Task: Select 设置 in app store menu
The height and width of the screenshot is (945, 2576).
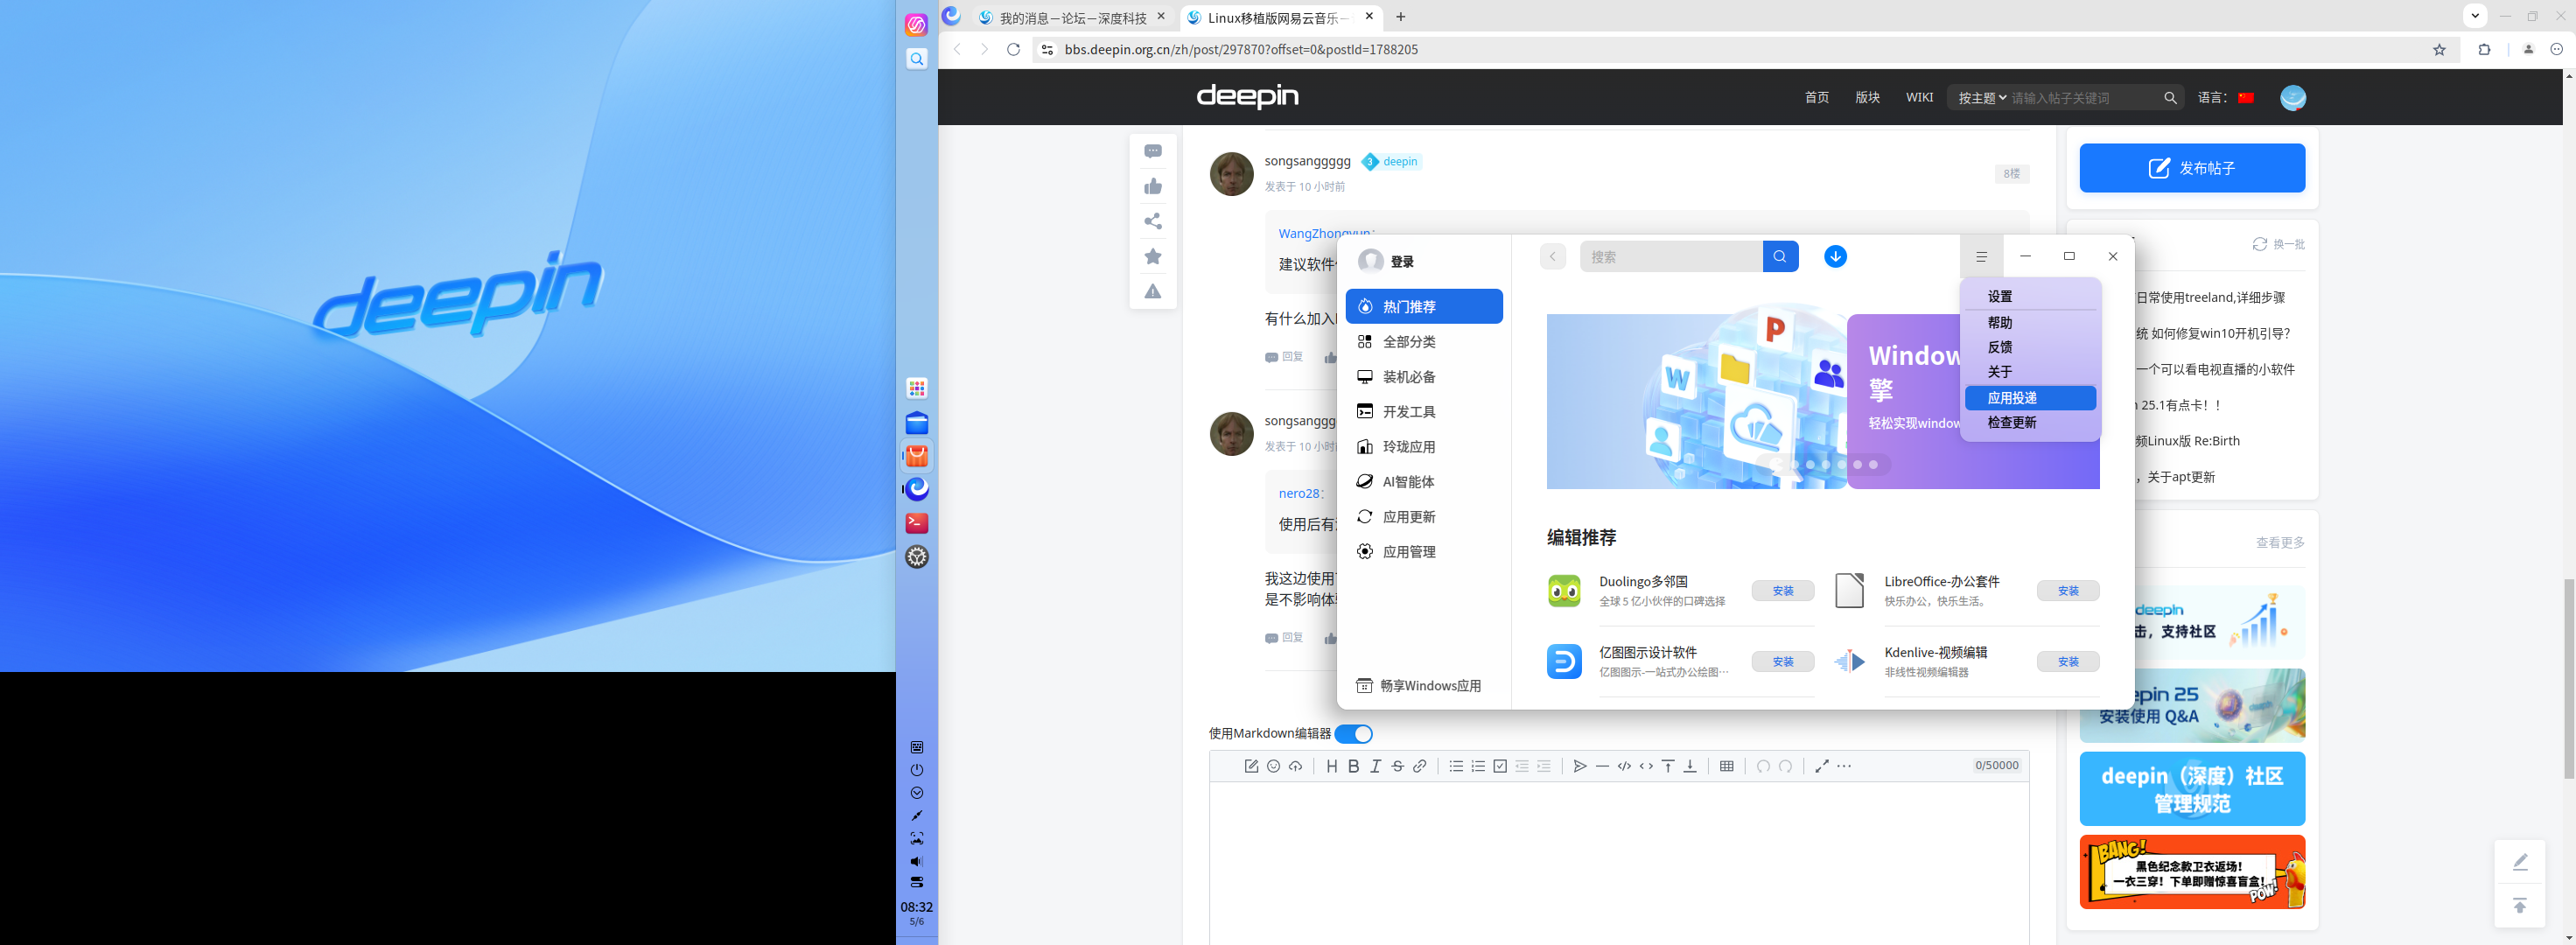Action: 2030,297
